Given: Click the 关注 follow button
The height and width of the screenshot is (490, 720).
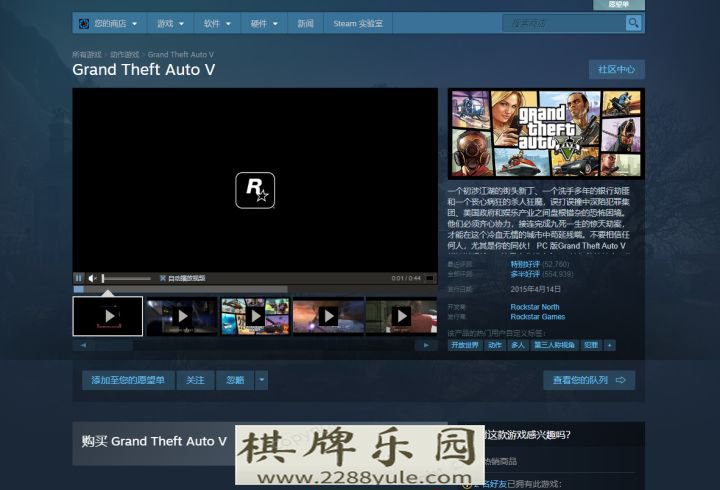Looking at the screenshot, I should point(195,380).
